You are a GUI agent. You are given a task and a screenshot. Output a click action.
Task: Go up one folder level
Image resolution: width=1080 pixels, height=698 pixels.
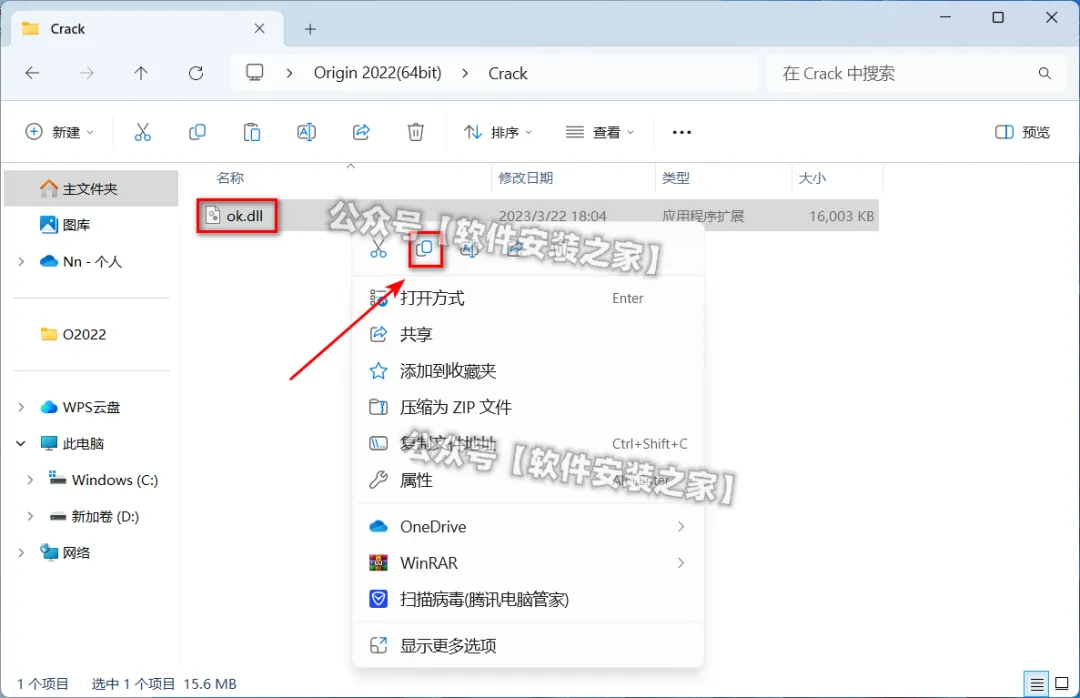pos(141,73)
